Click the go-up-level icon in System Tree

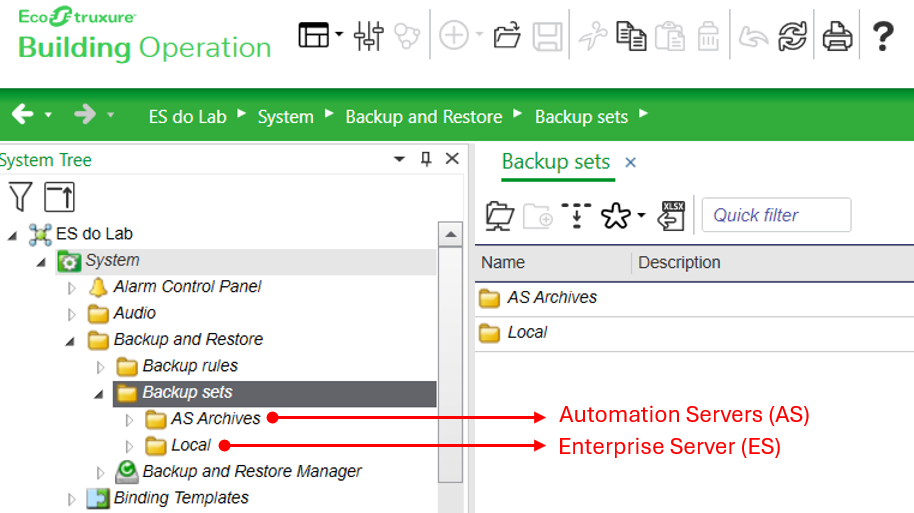pyautogui.click(x=59, y=196)
